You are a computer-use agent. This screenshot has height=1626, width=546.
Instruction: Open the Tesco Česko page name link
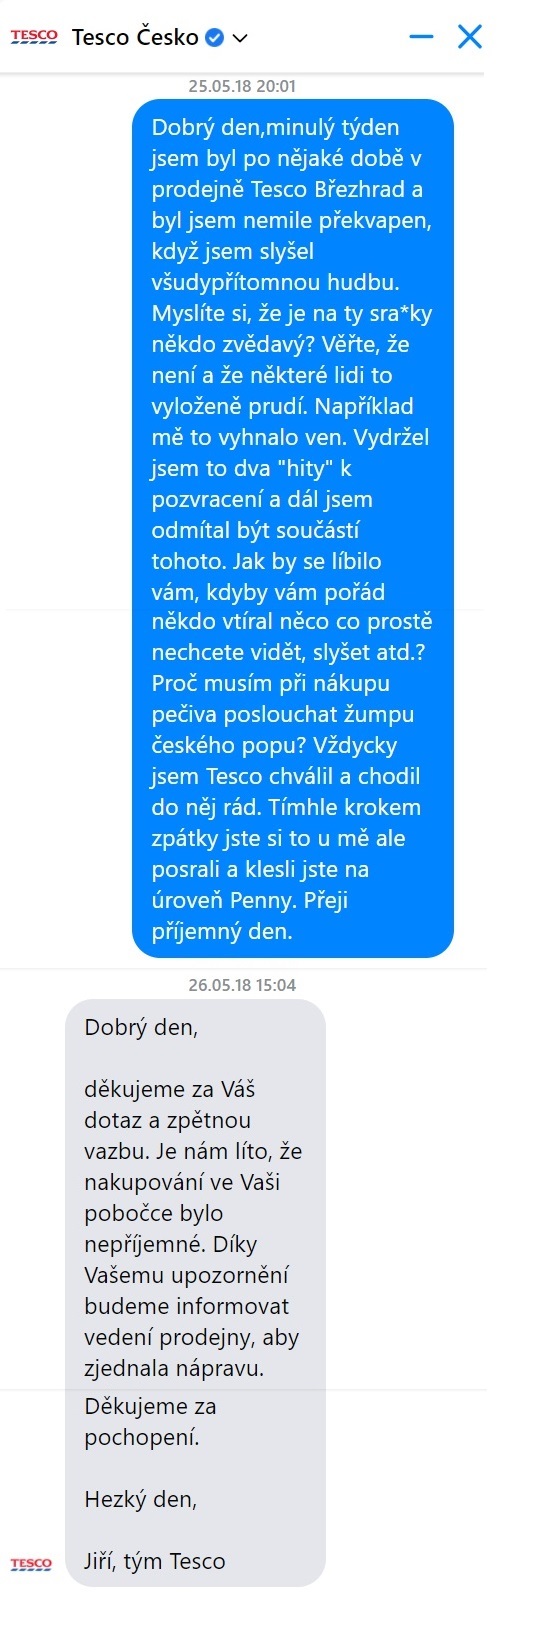point(135,37)
